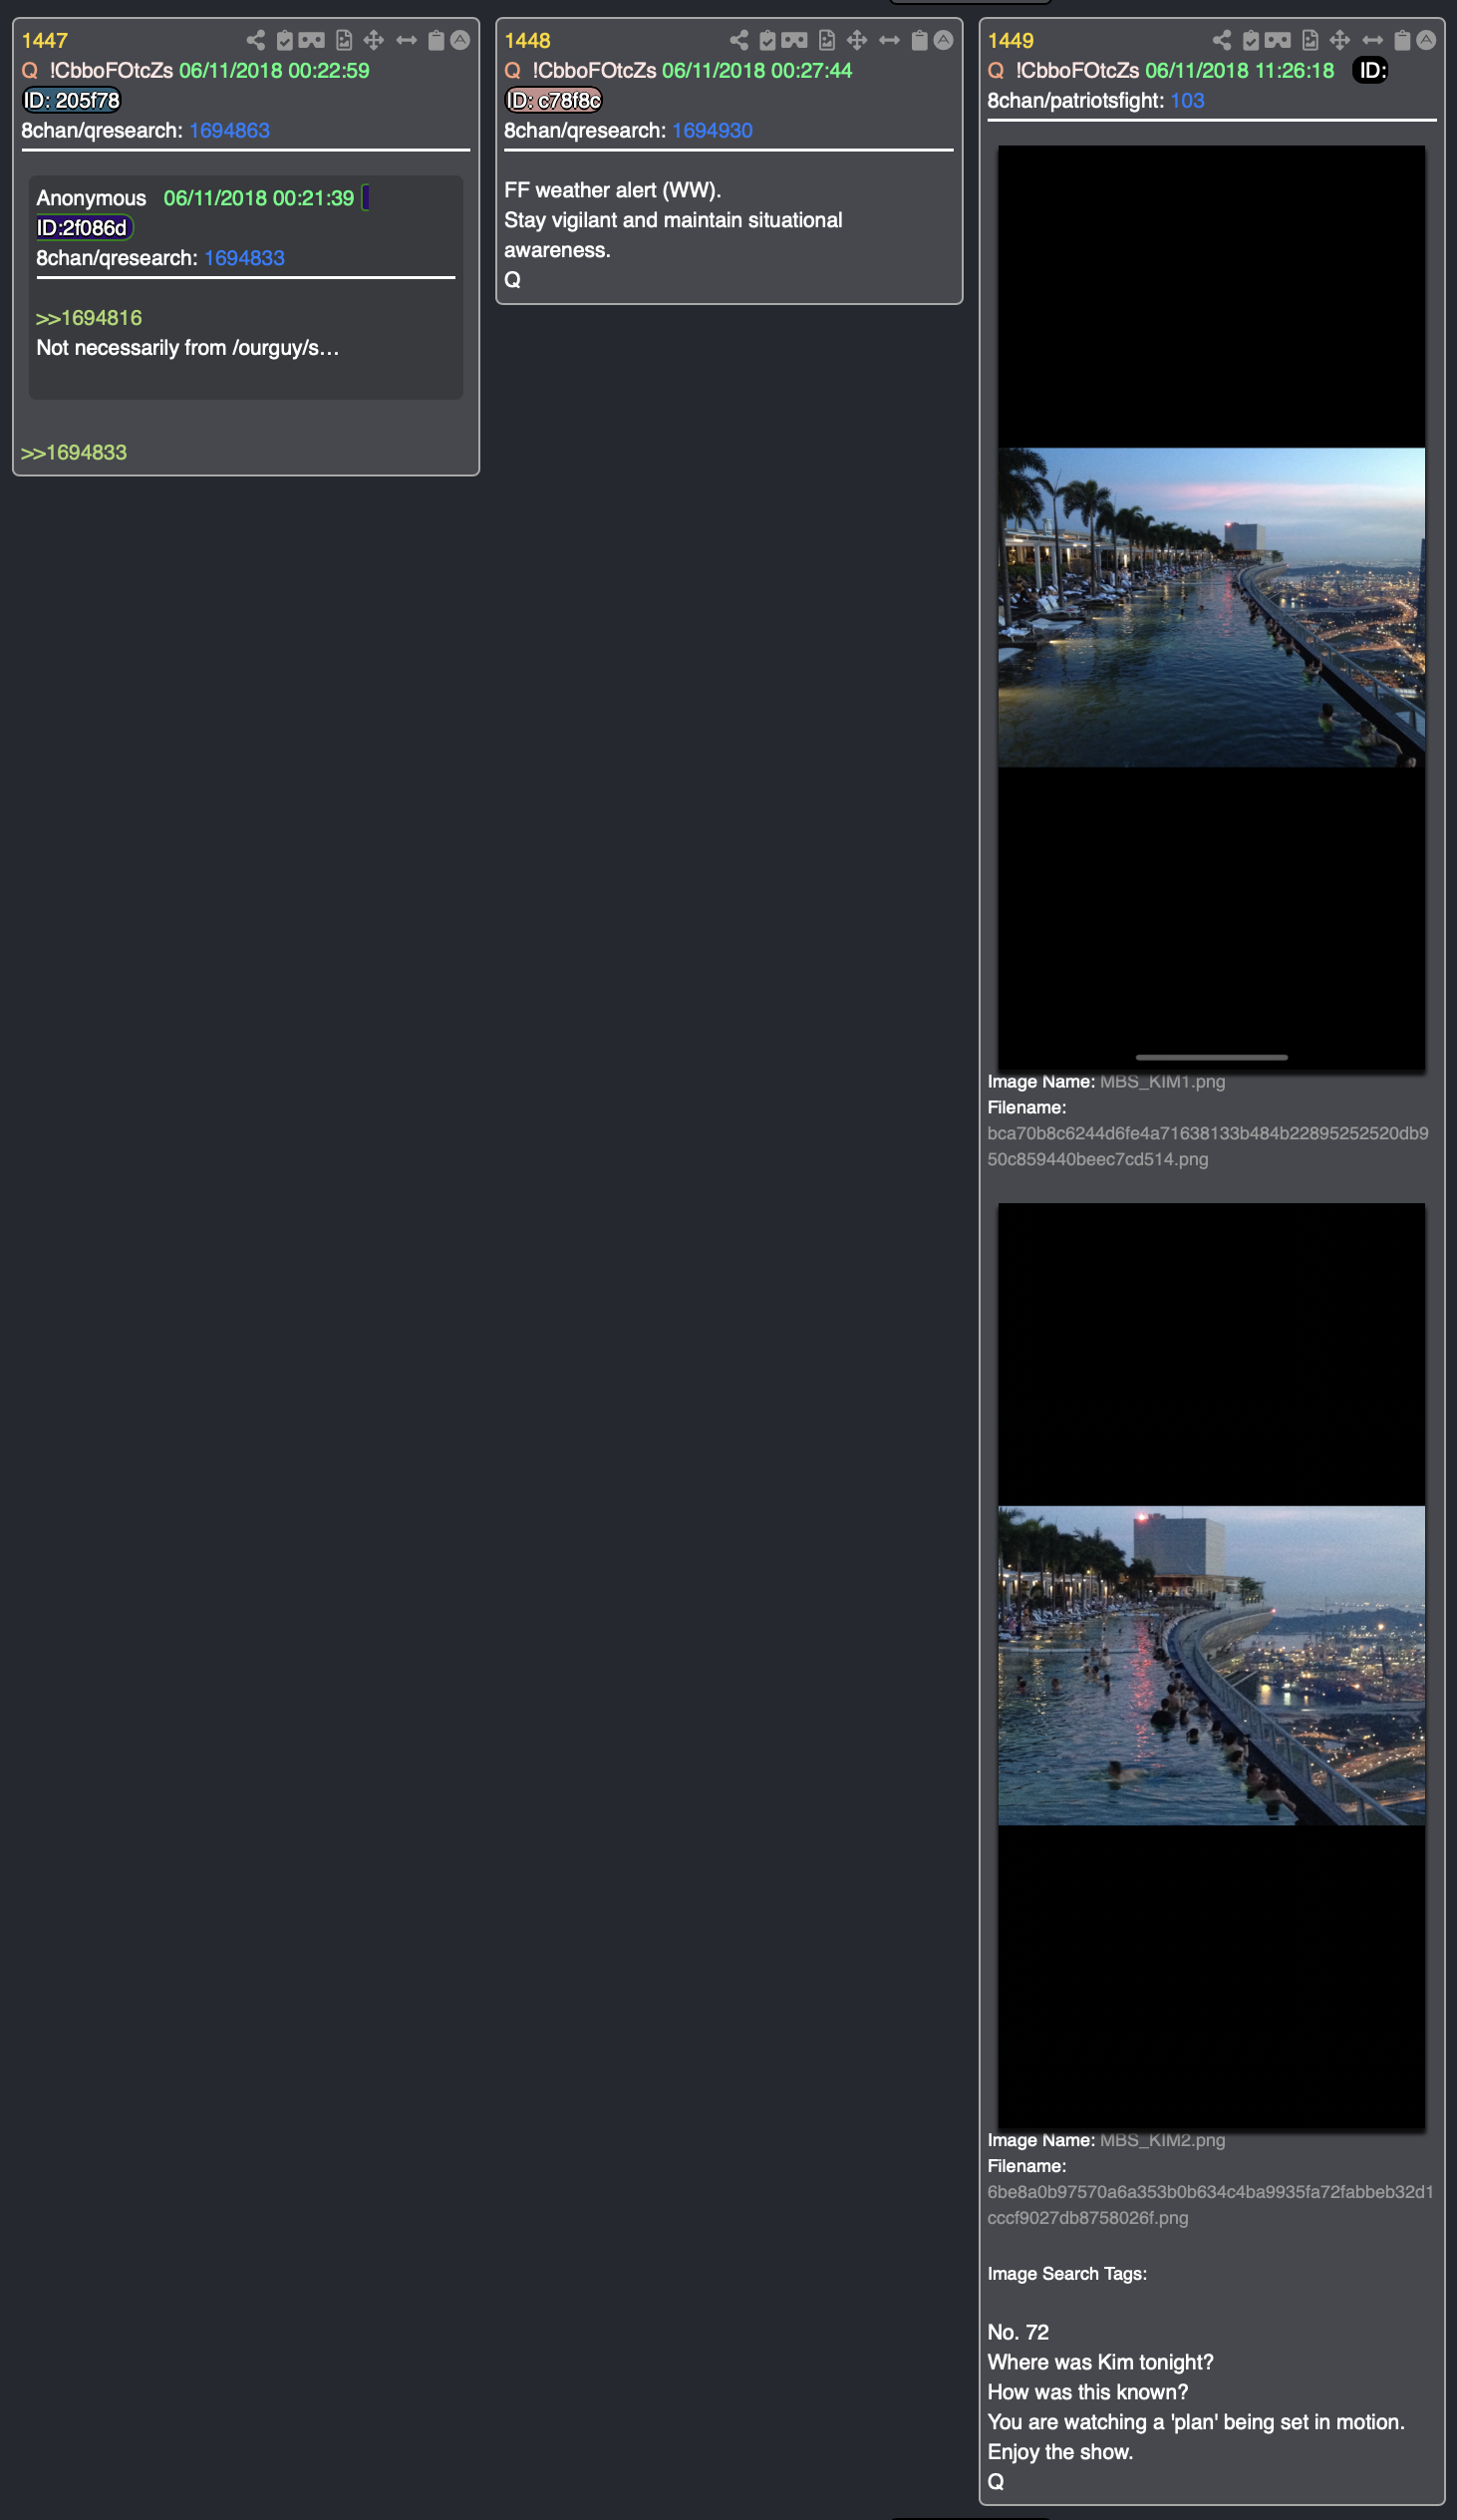Screen dimensions: 1457x2520
Task: Click the timestamp 06/11/2018 11:26:18
Action: pyautogui.click(x=1240, y=70)
